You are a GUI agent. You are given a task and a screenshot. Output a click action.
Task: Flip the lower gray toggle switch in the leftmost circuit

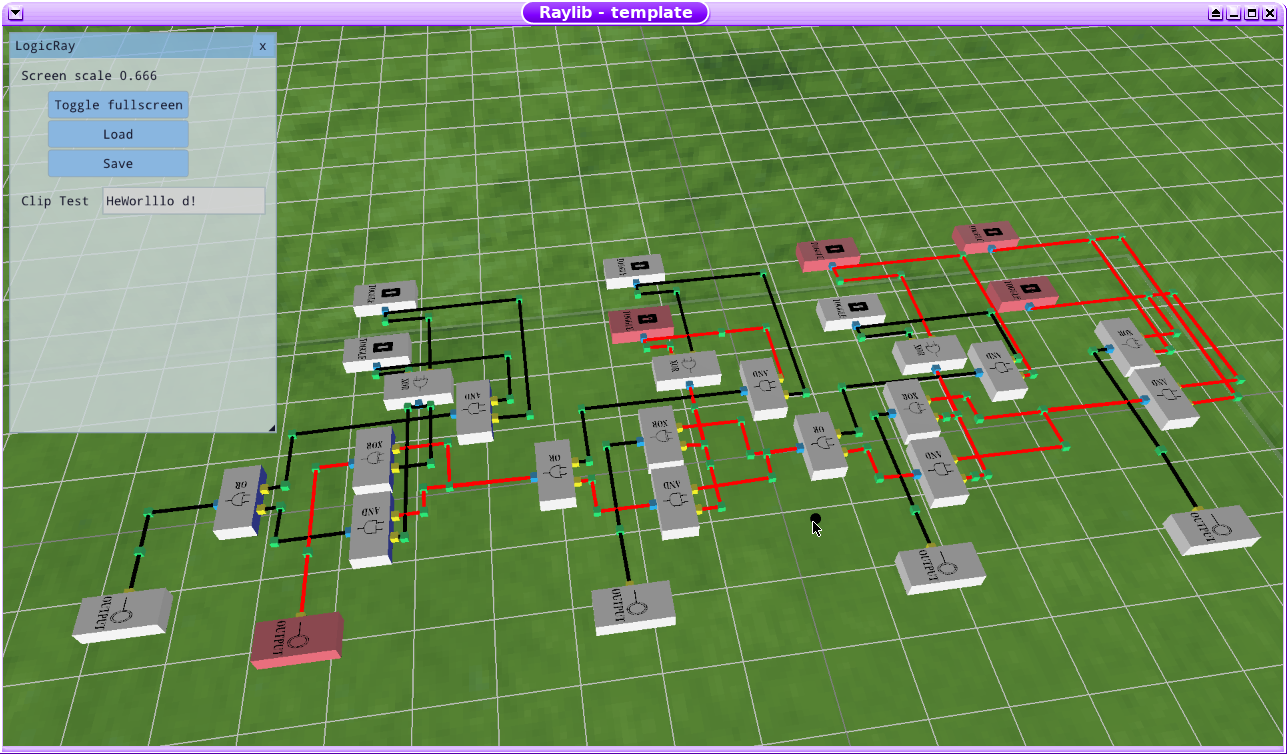pos(376,350)
